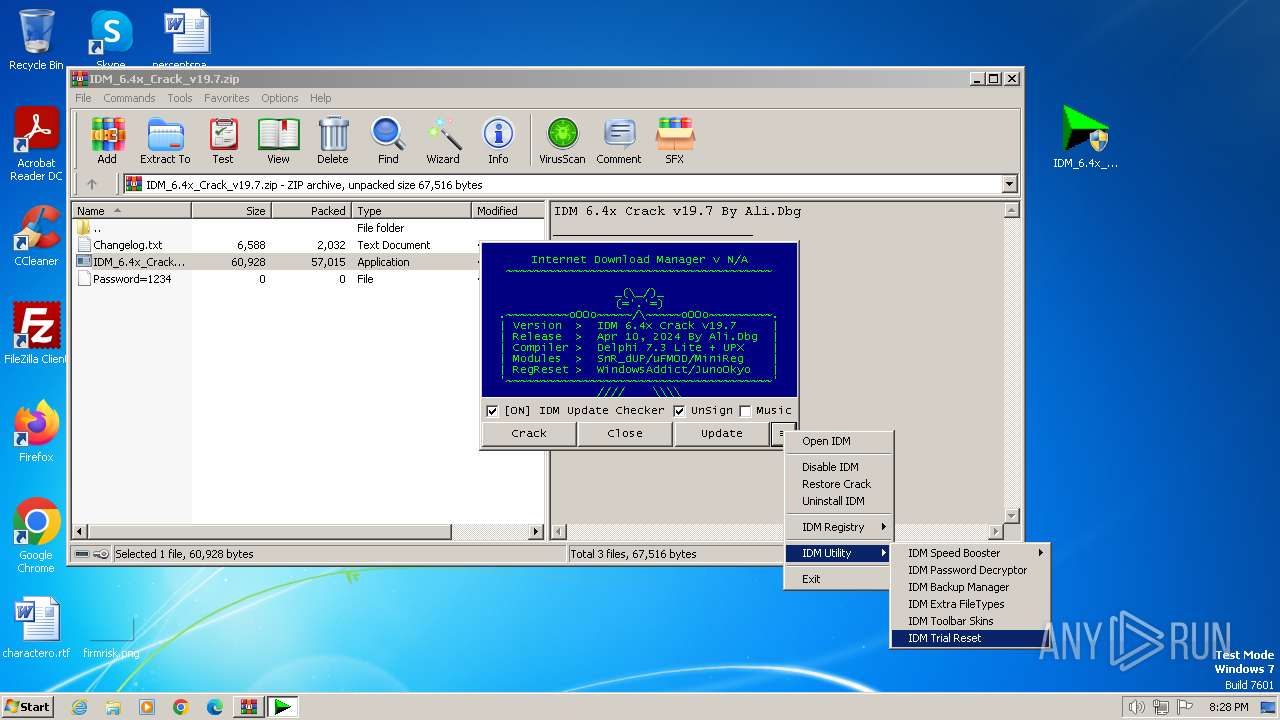Open the Wizard wand icon

443,140
